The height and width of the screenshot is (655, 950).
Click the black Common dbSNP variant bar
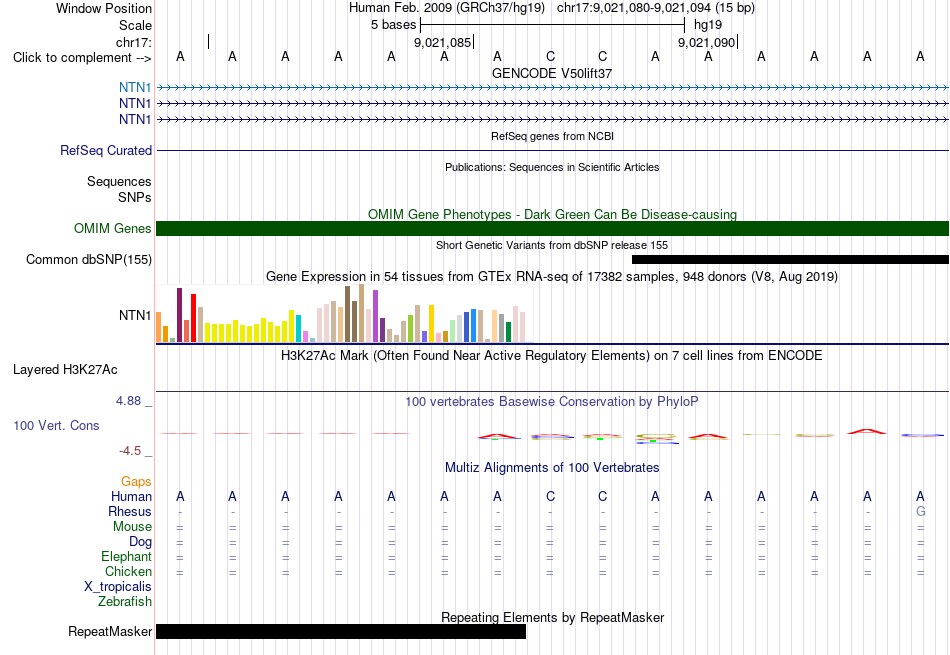[x=790, y=259]
